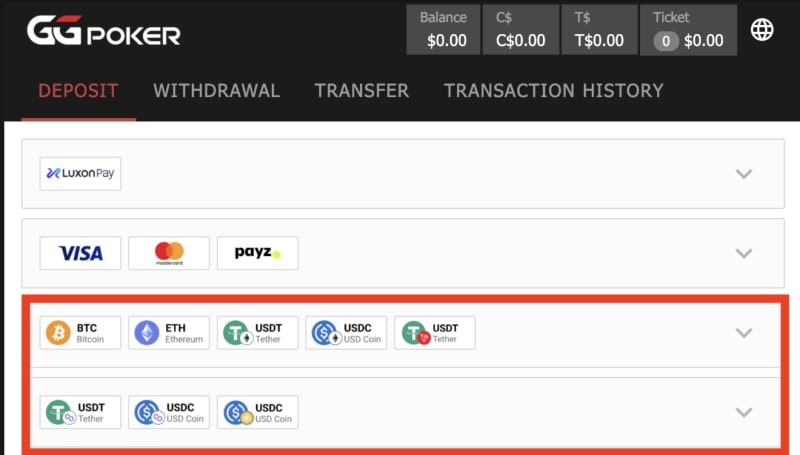Choose Visa as payment method

(x=80, y=253)
